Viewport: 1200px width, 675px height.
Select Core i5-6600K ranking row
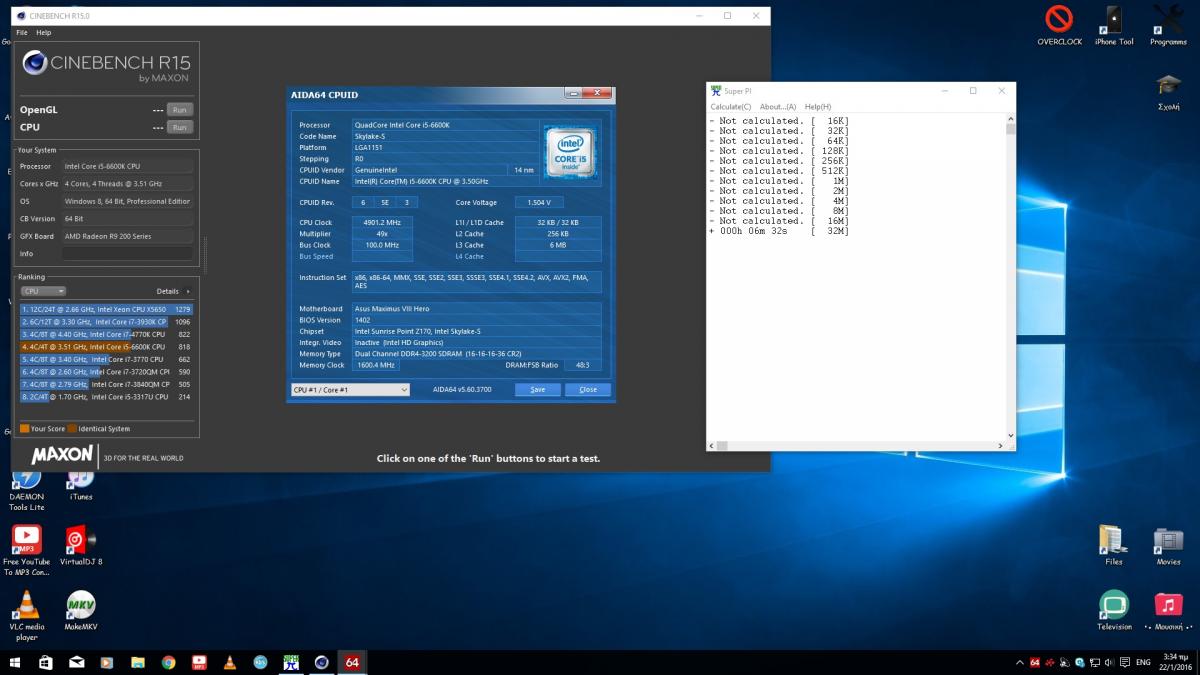coord(106,347)
